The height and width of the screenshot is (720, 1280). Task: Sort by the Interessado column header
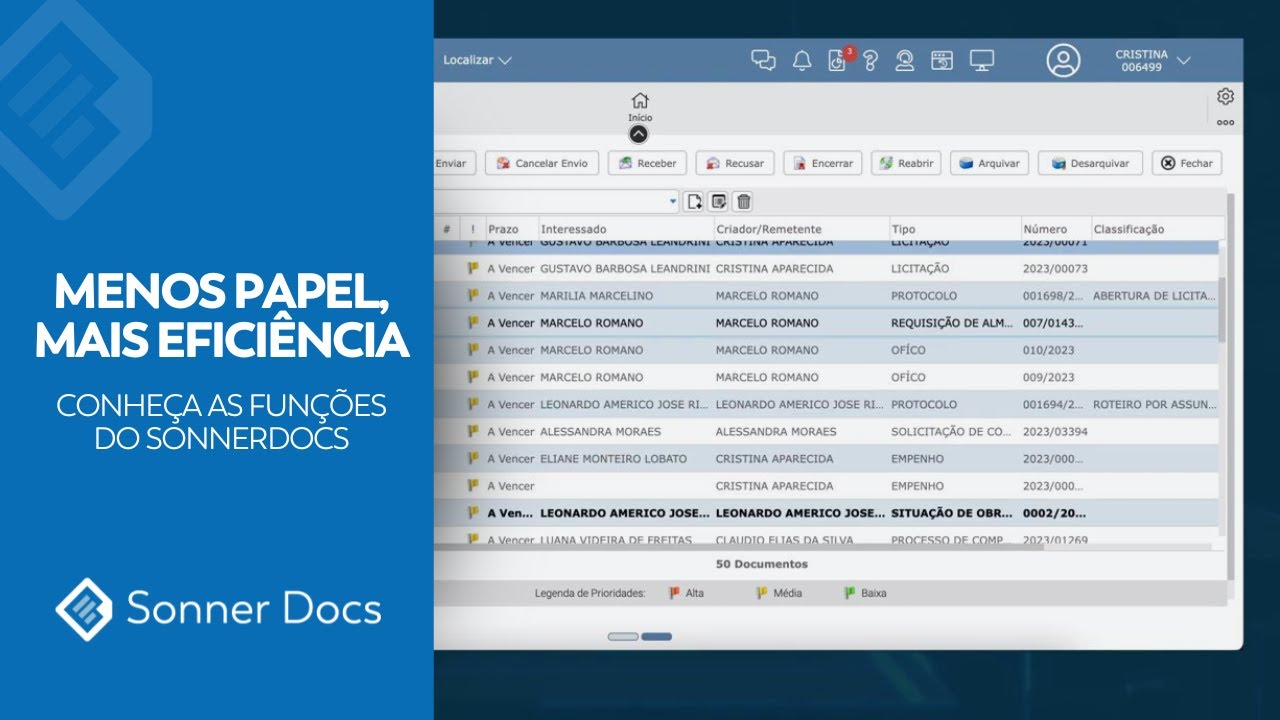tap(626, 229)
